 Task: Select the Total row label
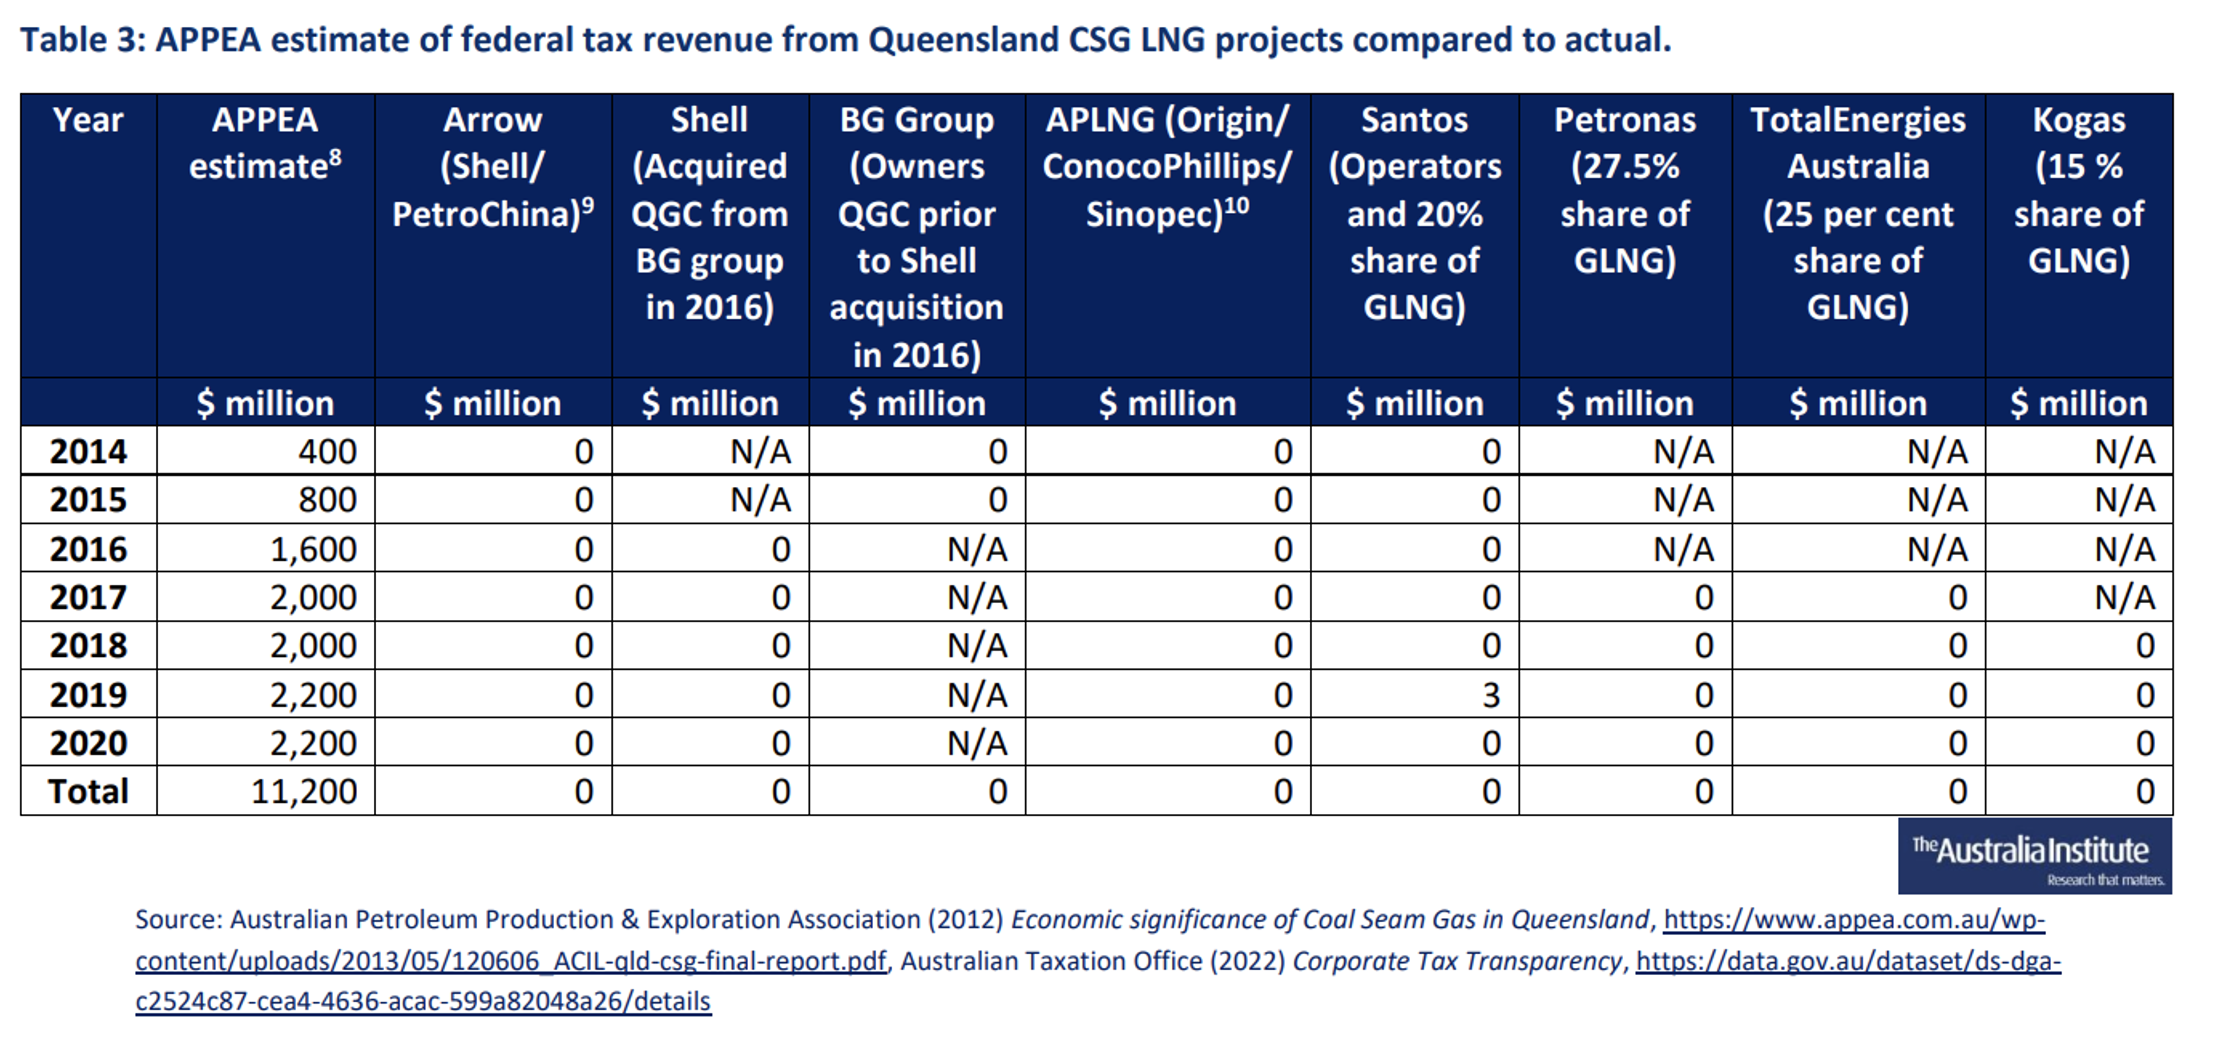88,791
